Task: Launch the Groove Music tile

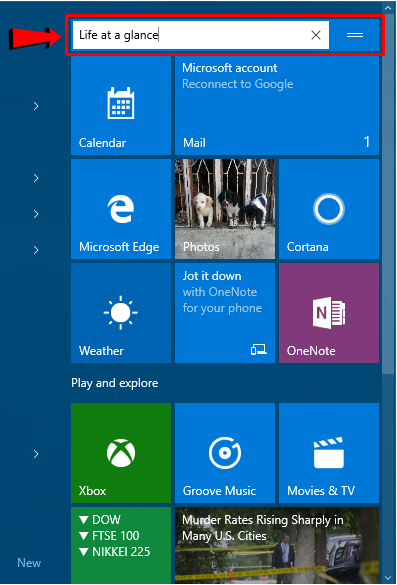Action: tap(225, 453)
